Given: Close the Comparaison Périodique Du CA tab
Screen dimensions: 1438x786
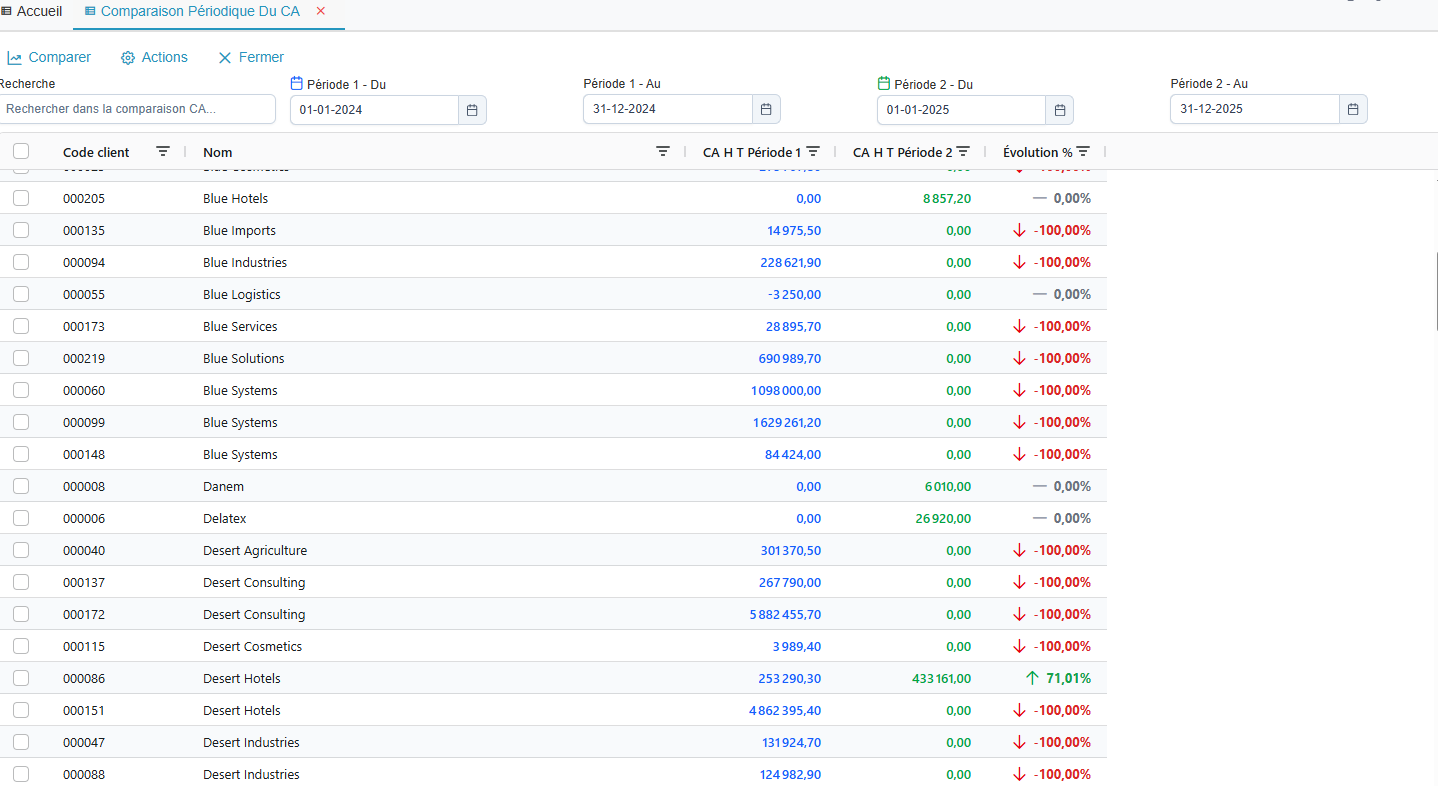Looking at the screenshot, I should (321, 11).
